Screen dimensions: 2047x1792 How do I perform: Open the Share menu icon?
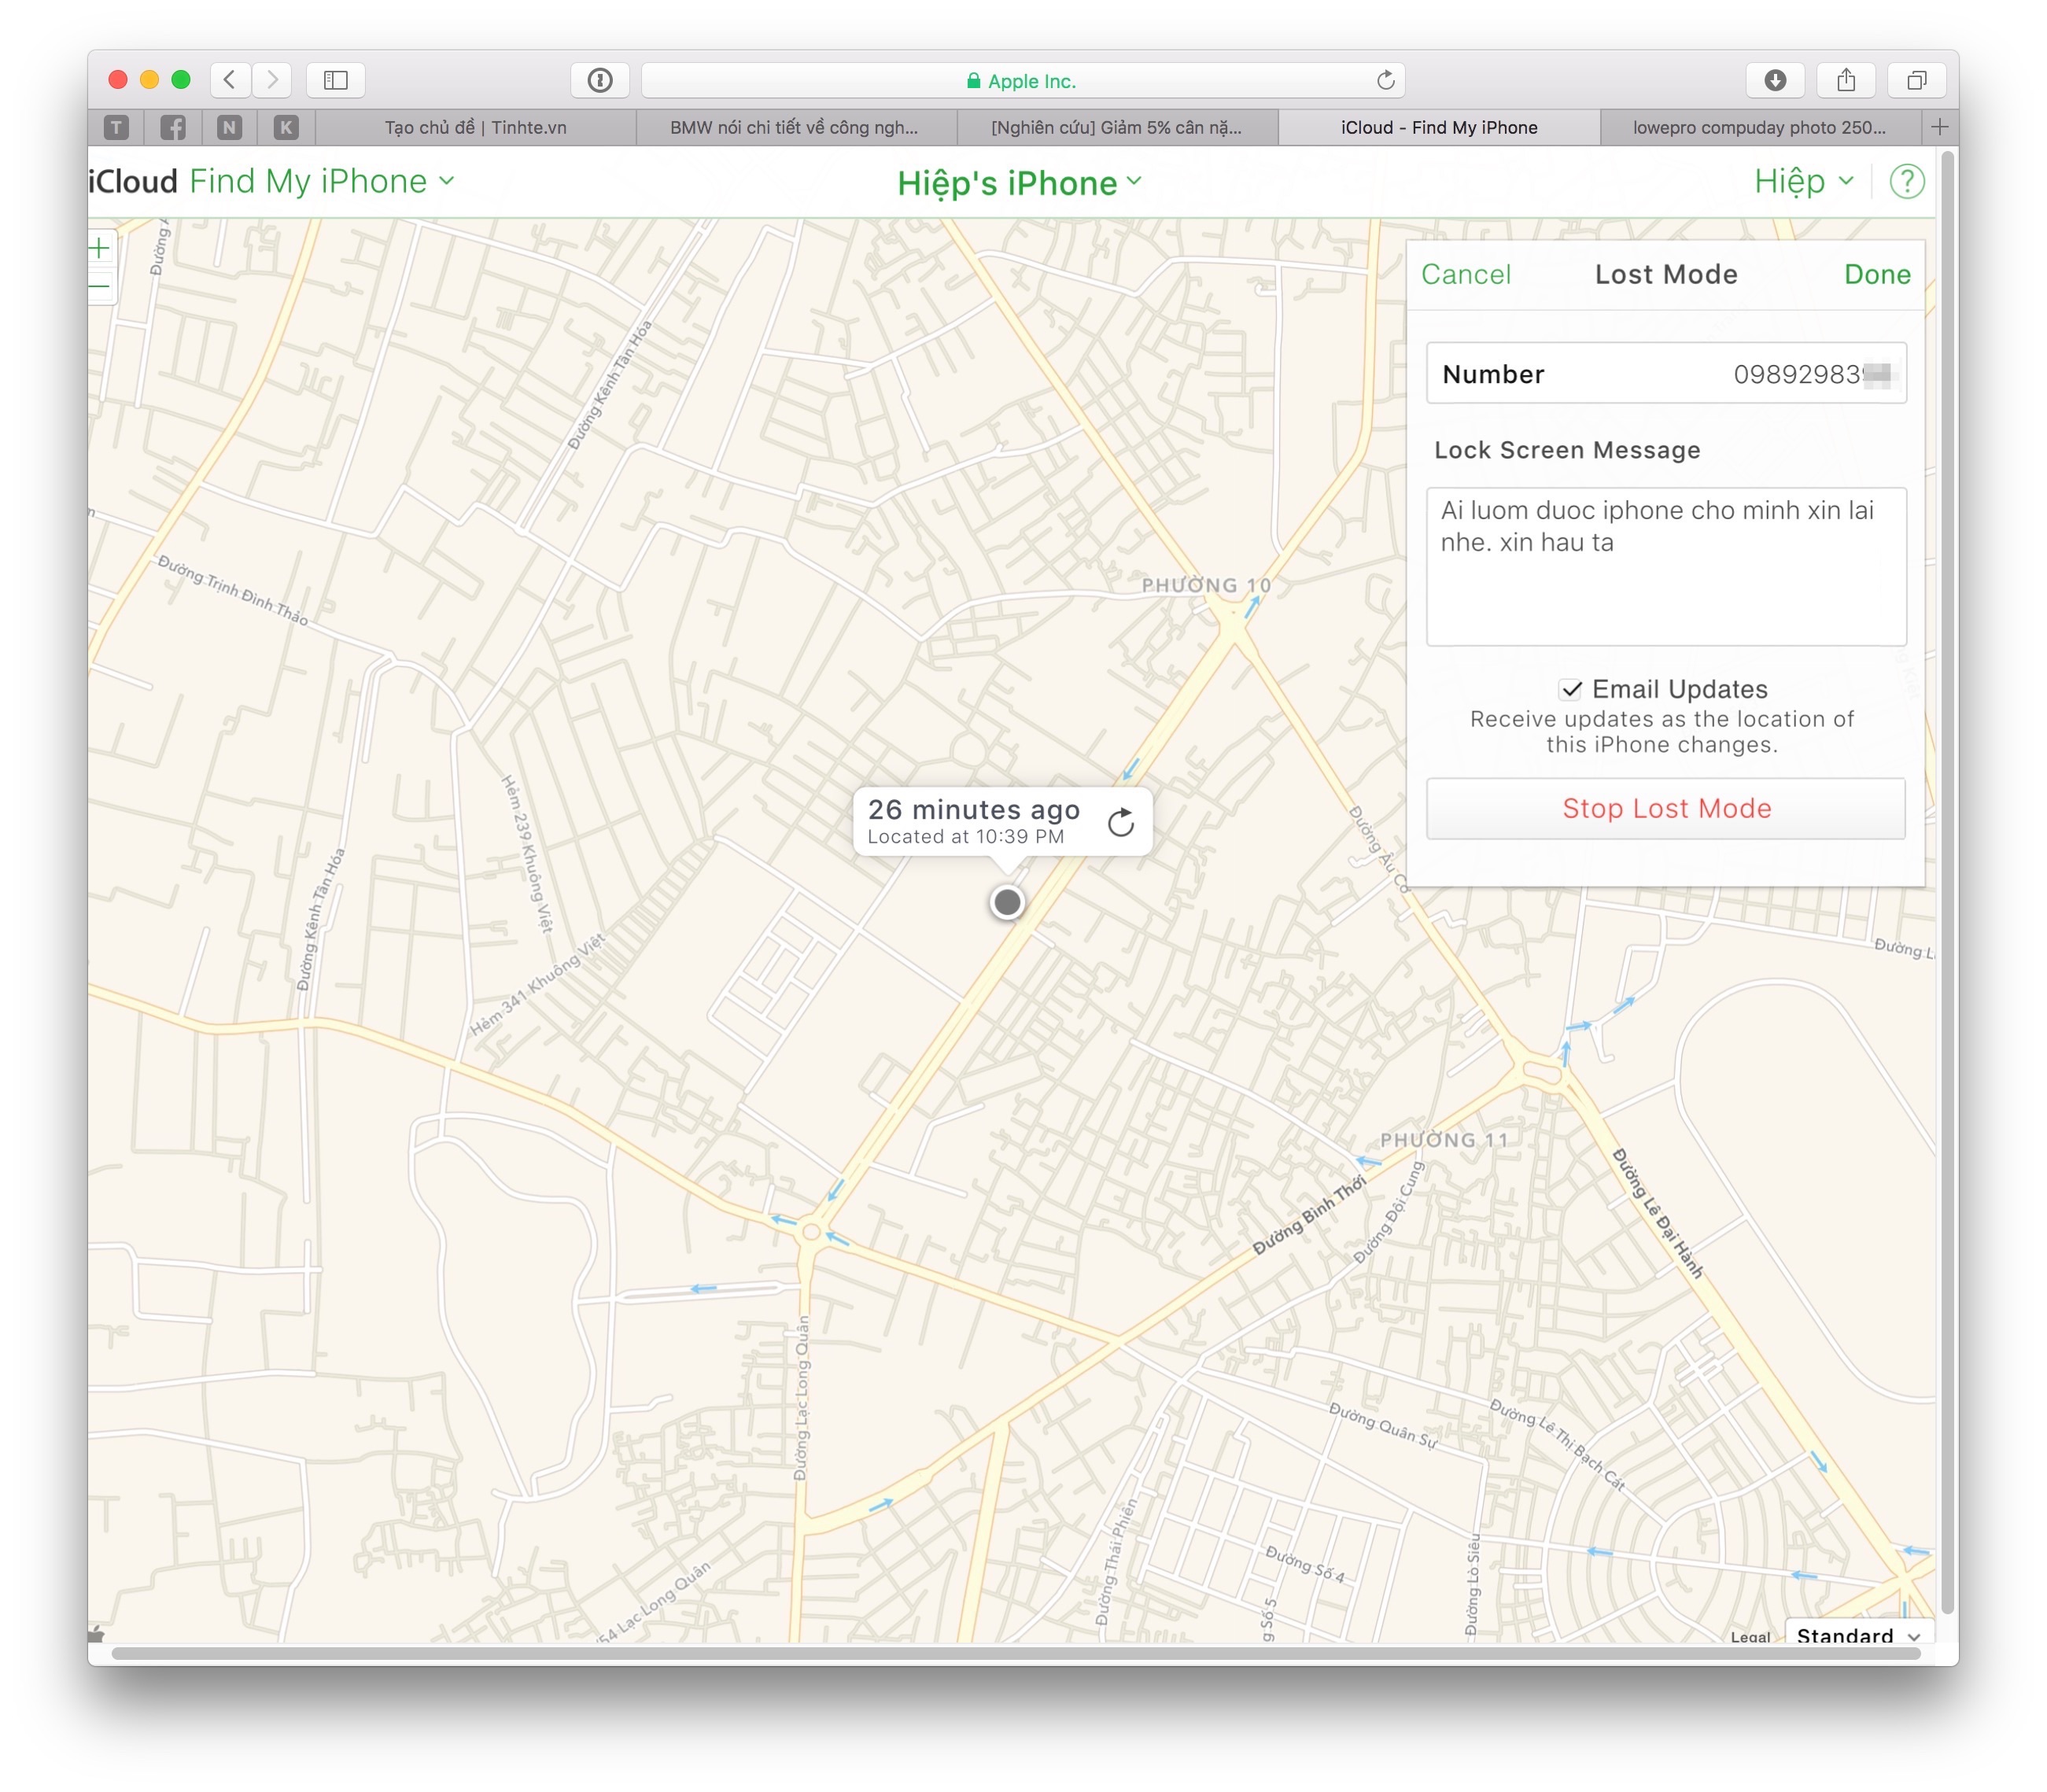tap(1846, 80)
